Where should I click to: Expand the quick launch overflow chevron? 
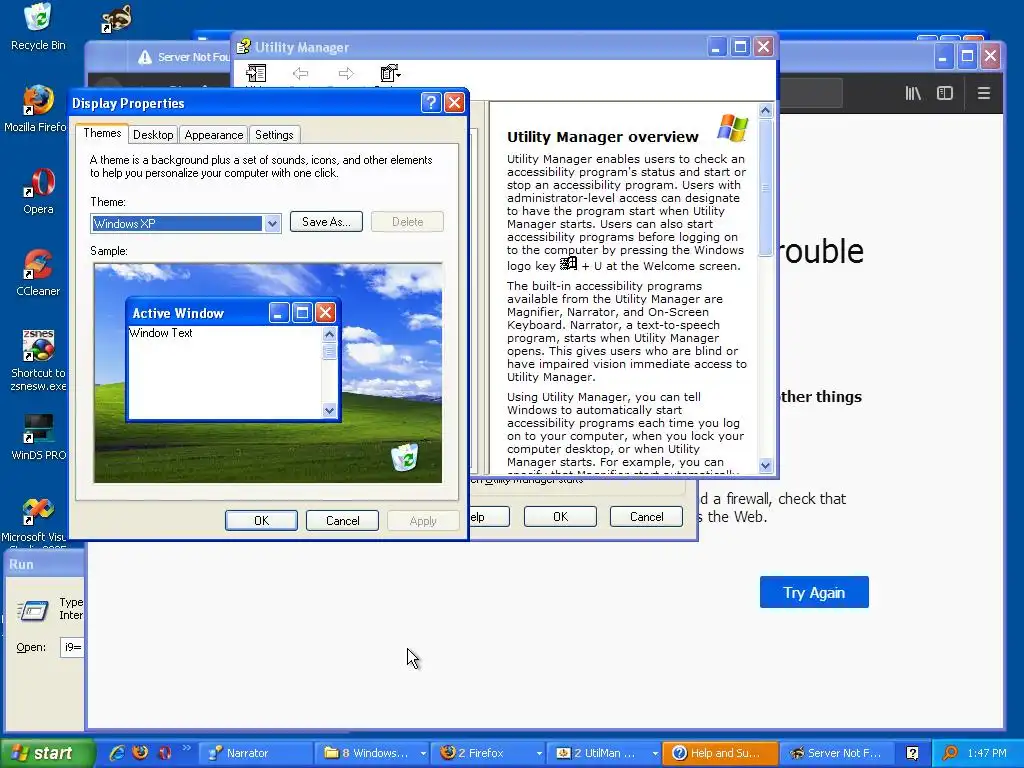tap(186, 748)
